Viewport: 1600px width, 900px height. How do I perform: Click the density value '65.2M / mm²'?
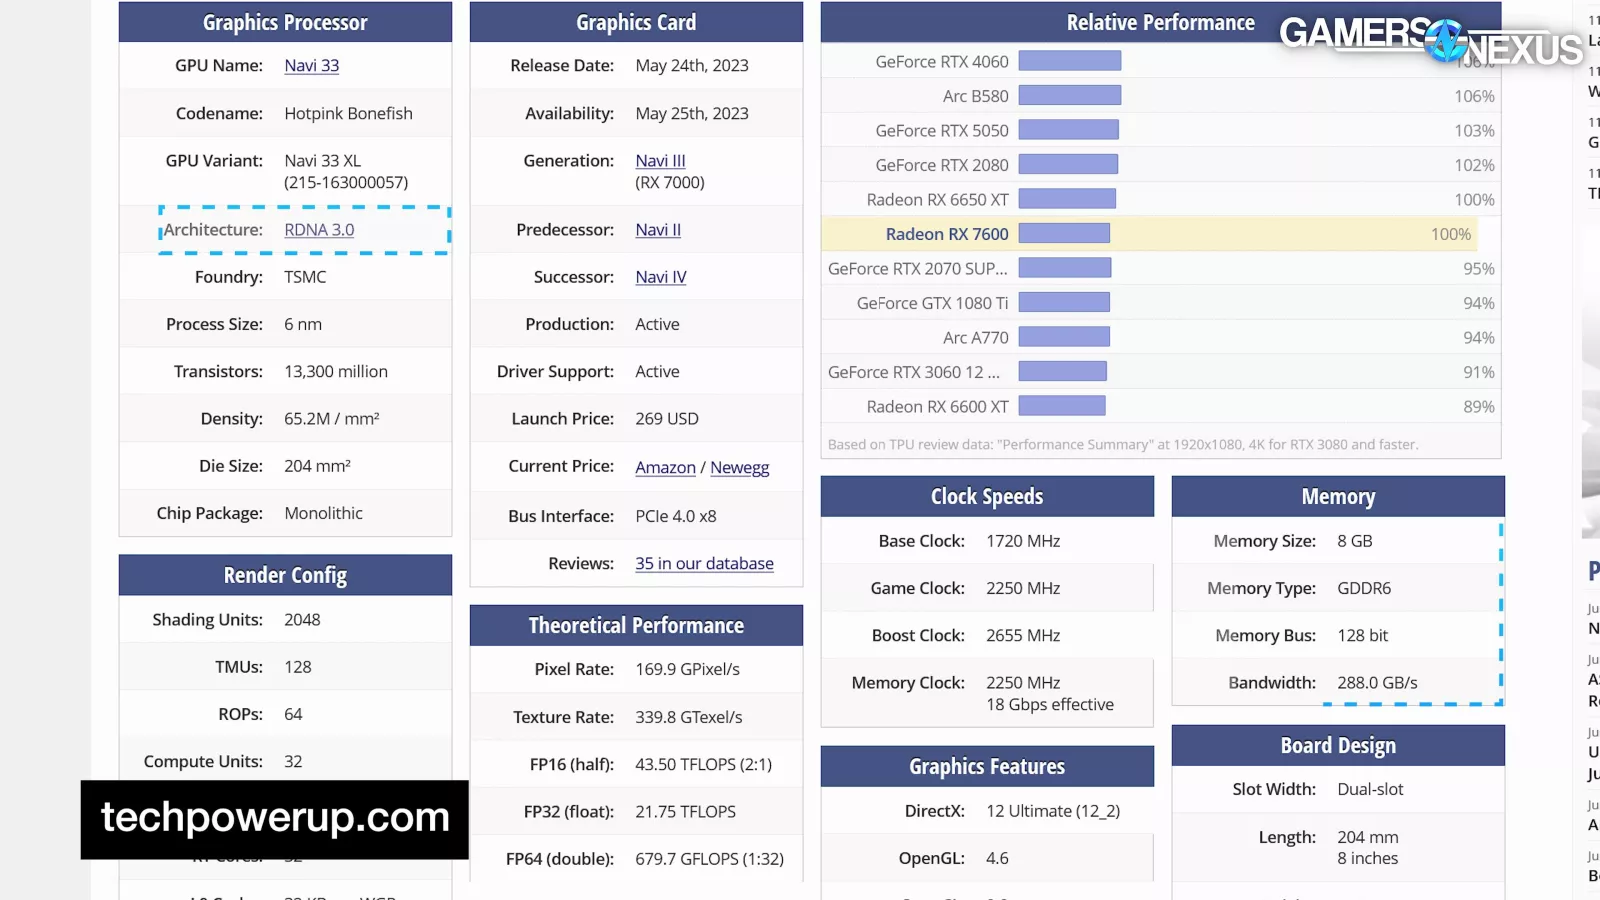[x=332, y=419]
